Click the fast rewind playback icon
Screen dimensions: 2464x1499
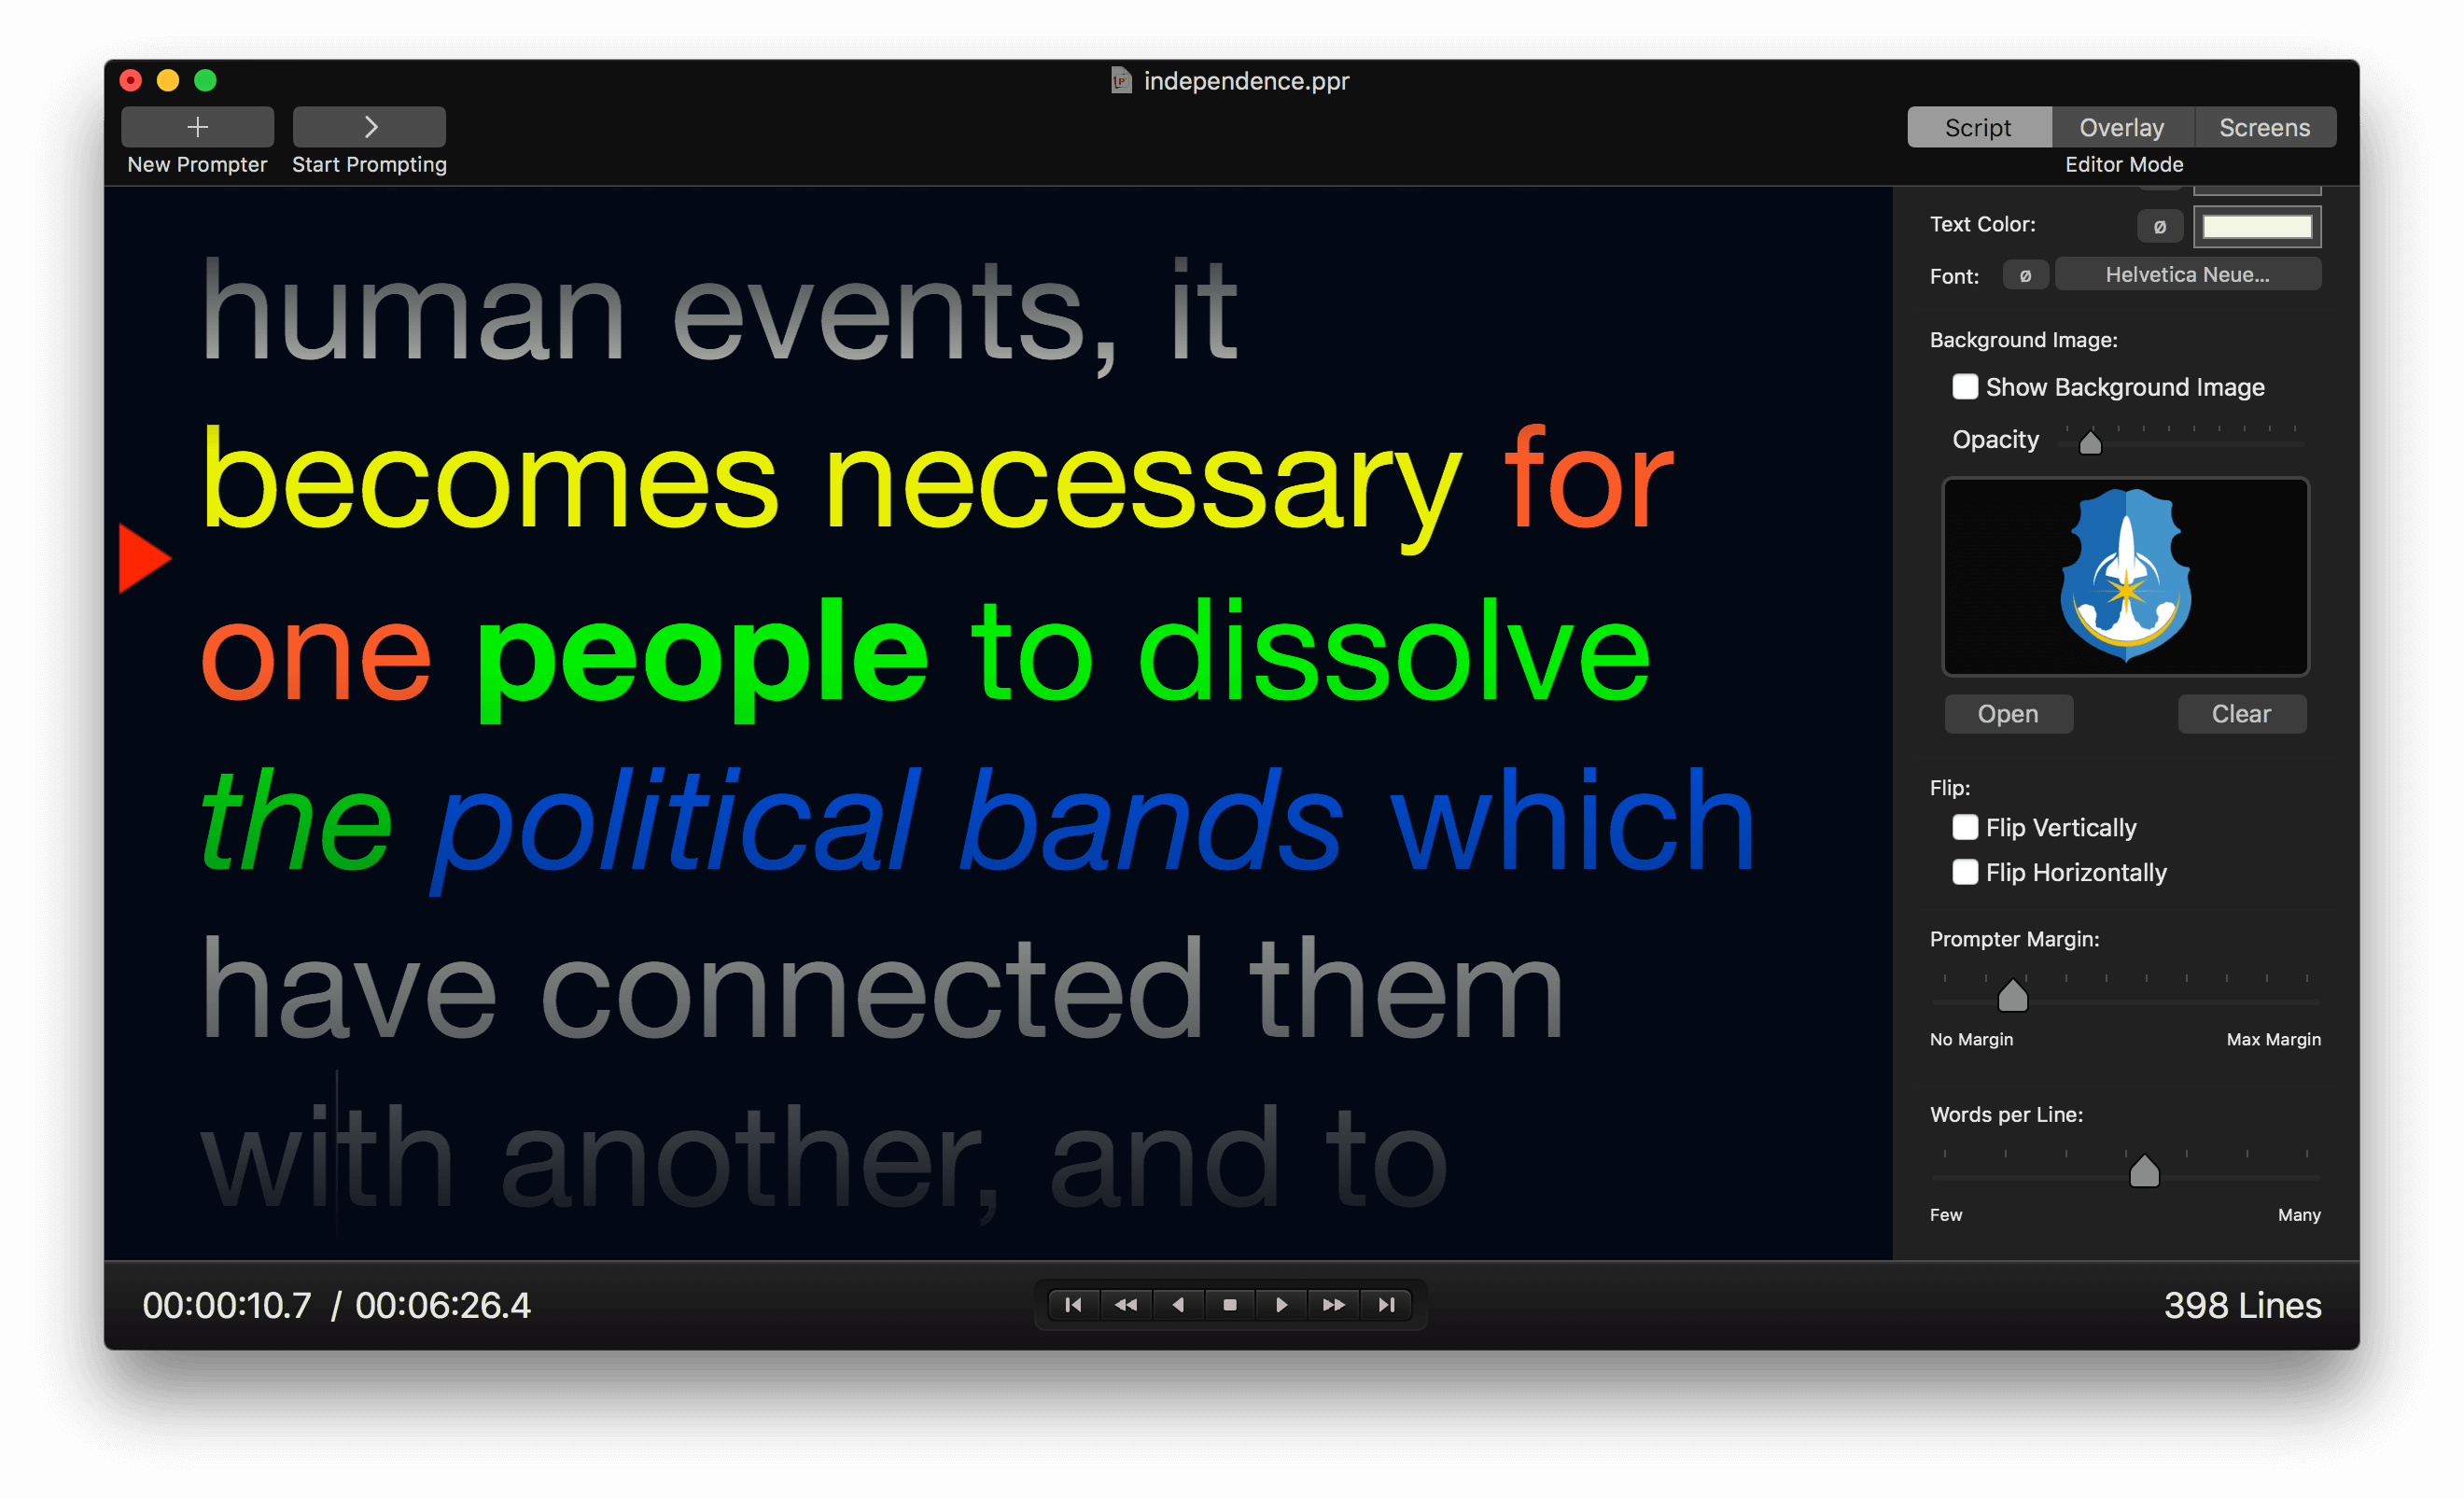(x=1121, y=1302)
